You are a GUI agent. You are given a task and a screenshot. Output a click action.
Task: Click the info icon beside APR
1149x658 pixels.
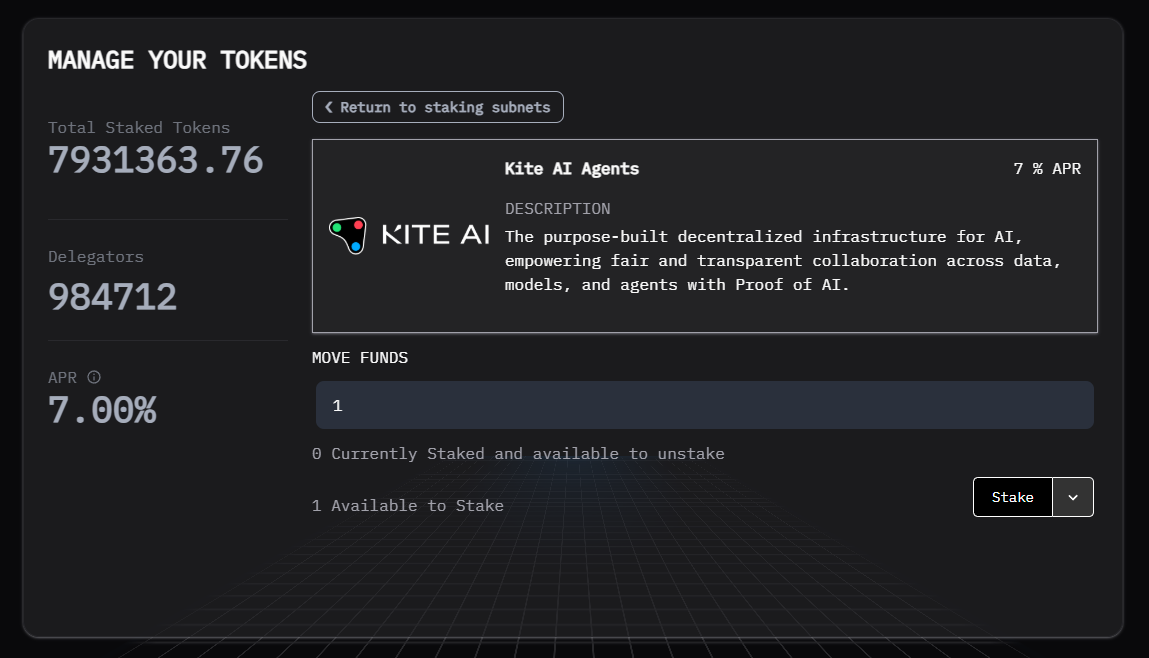[x=94, y=378]
